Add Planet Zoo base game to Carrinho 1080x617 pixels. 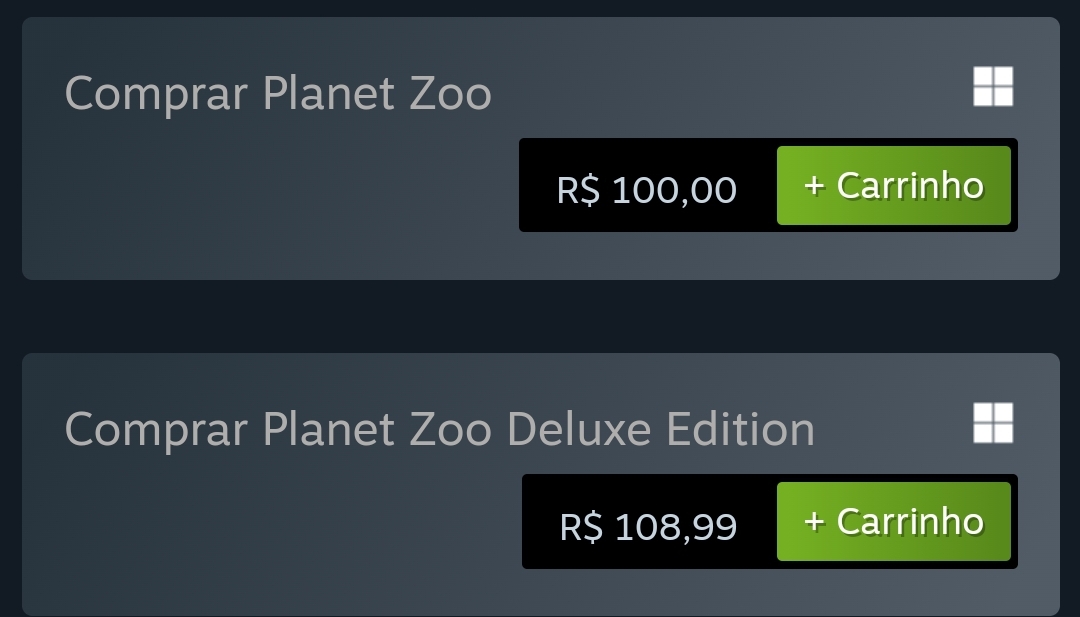(893, 185)
